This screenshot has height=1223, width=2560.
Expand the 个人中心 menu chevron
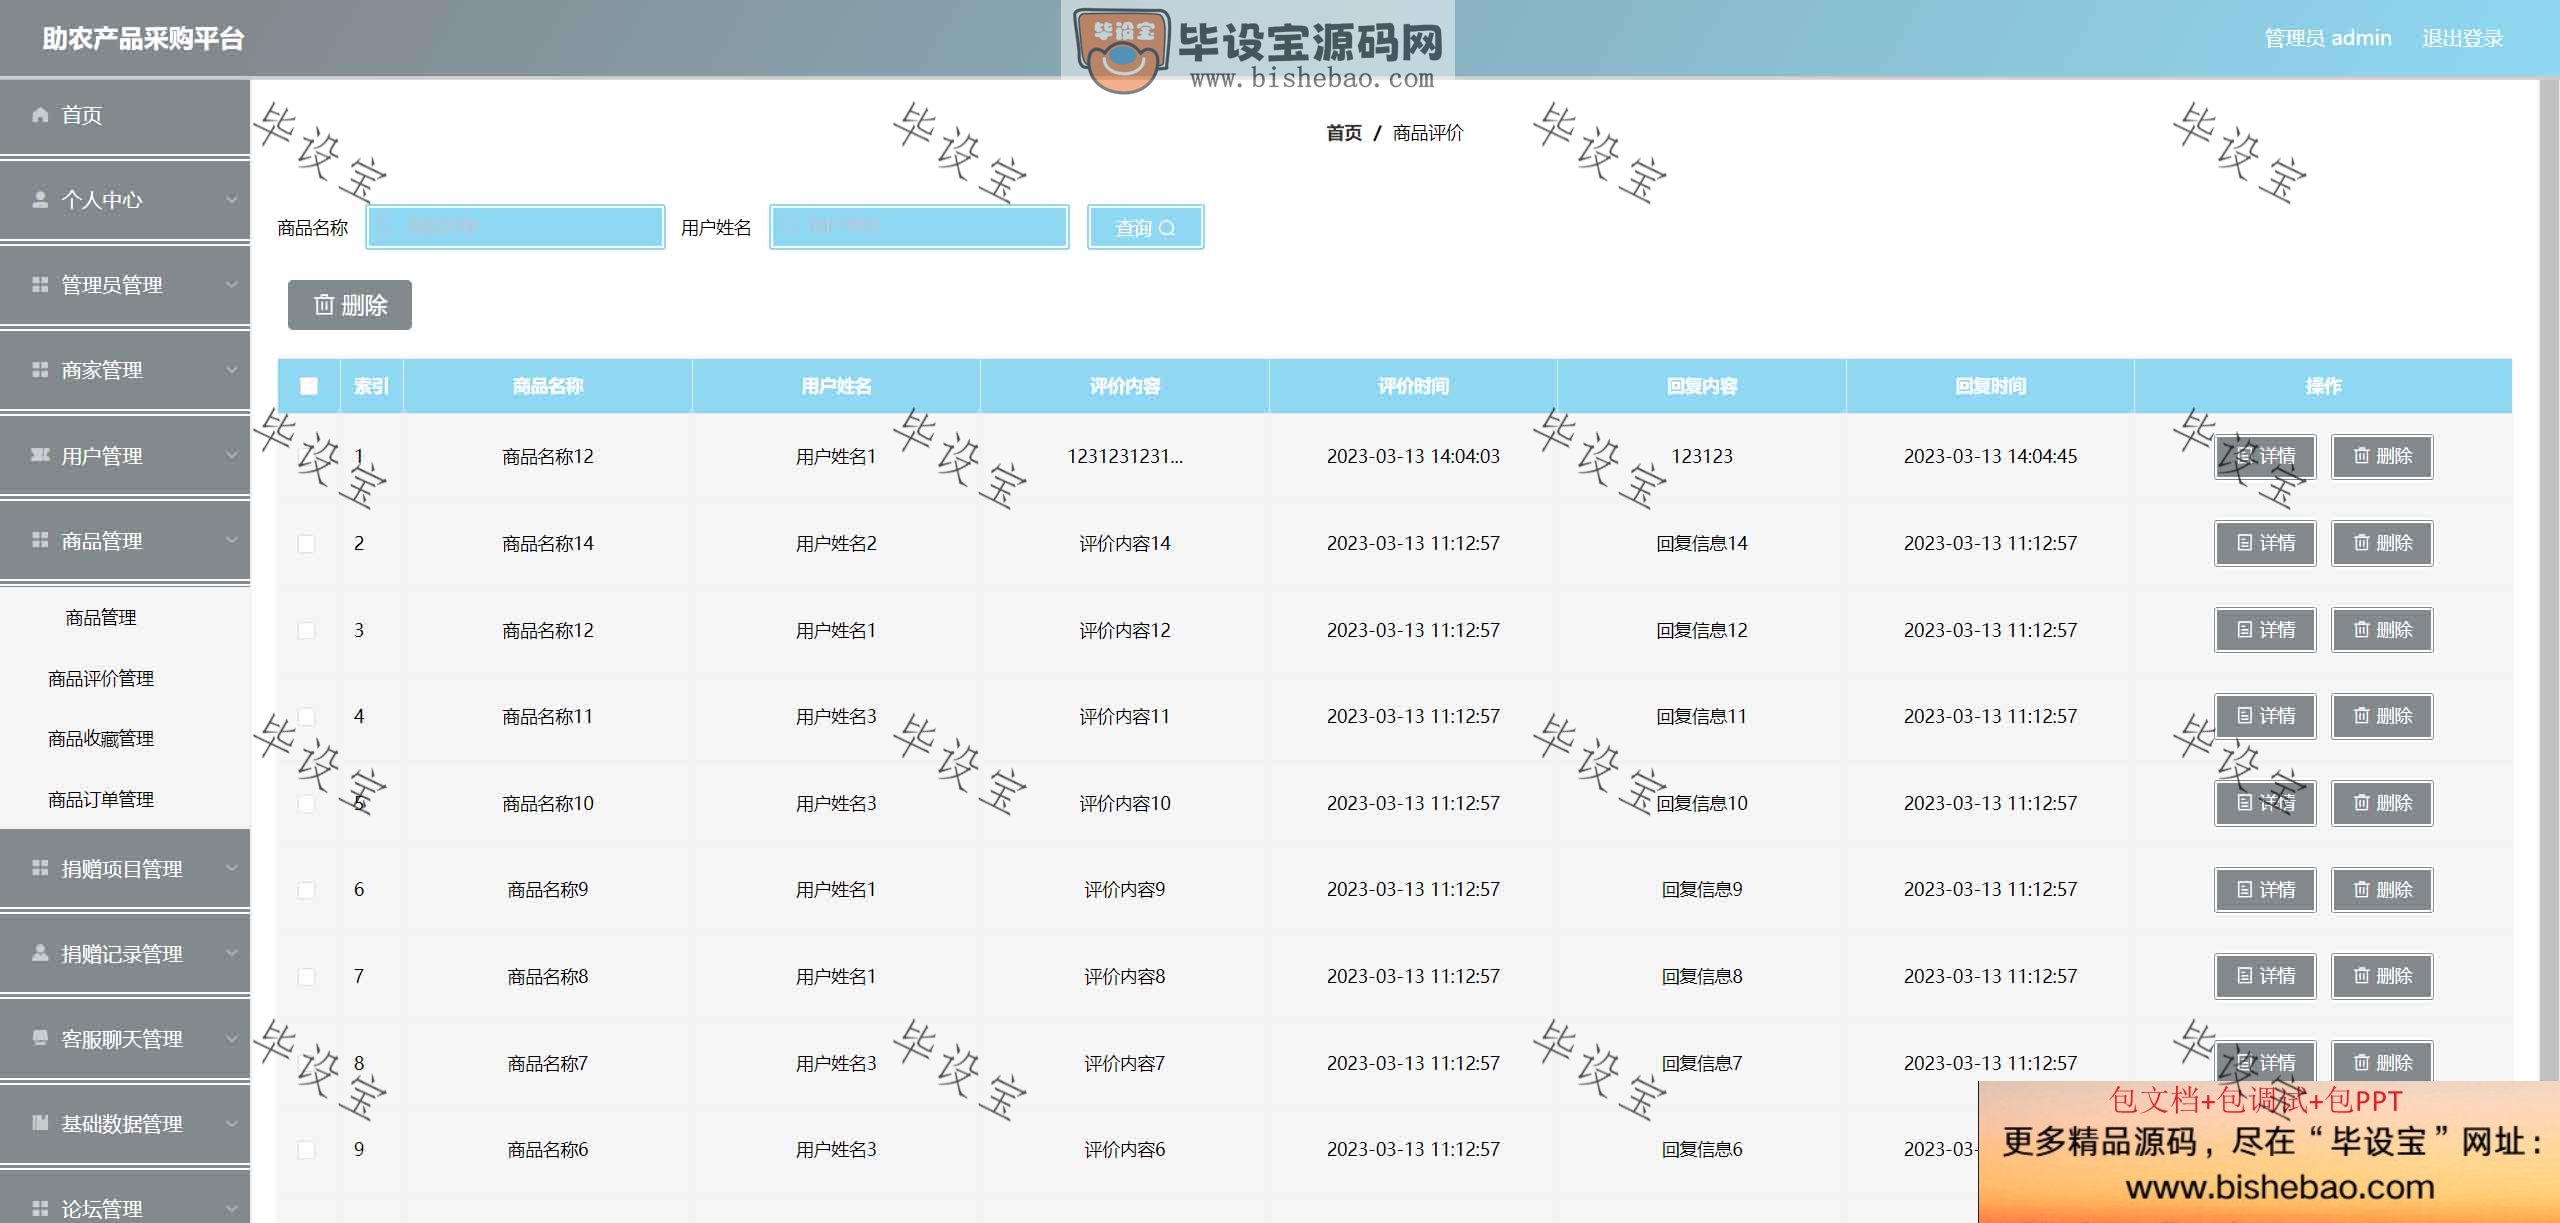232,200
